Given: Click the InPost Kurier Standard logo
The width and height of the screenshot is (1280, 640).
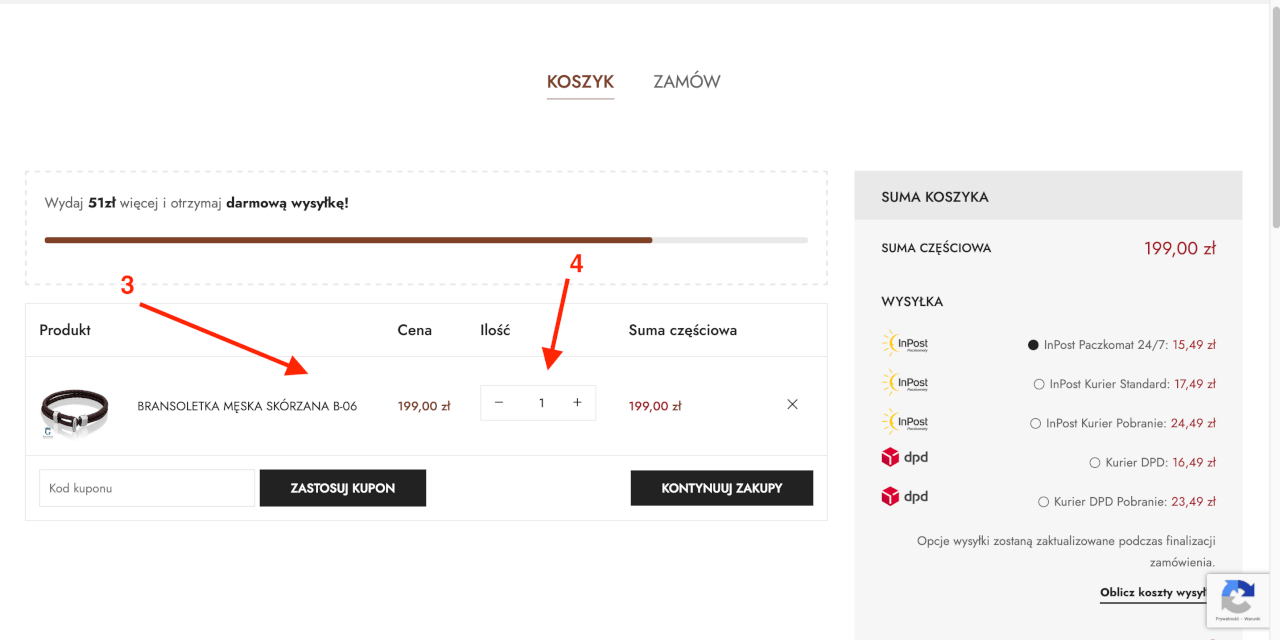Looking at the screenshot, I should [905, 383].
